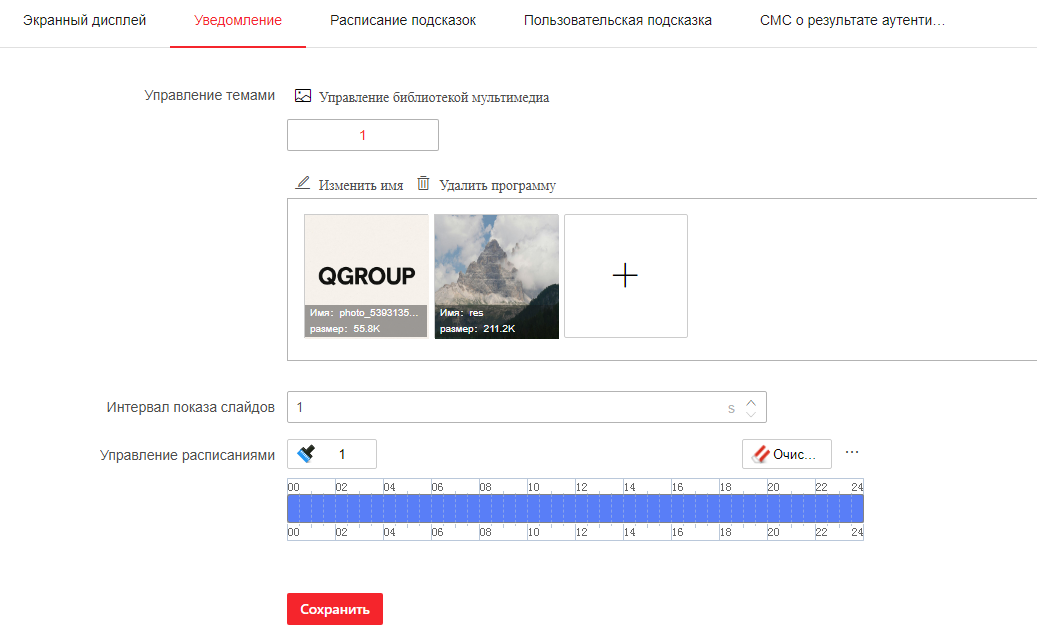
Task: Click the trash icon to delete program
Action: [x=424, y=184]
